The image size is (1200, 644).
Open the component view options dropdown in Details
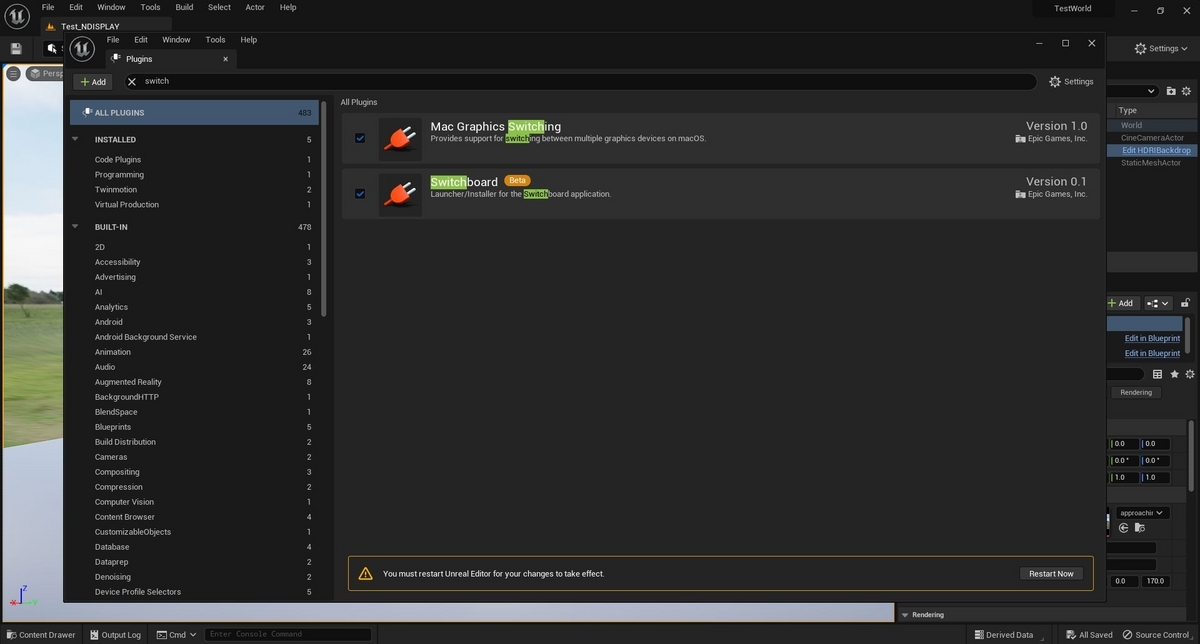[1158, 303]
